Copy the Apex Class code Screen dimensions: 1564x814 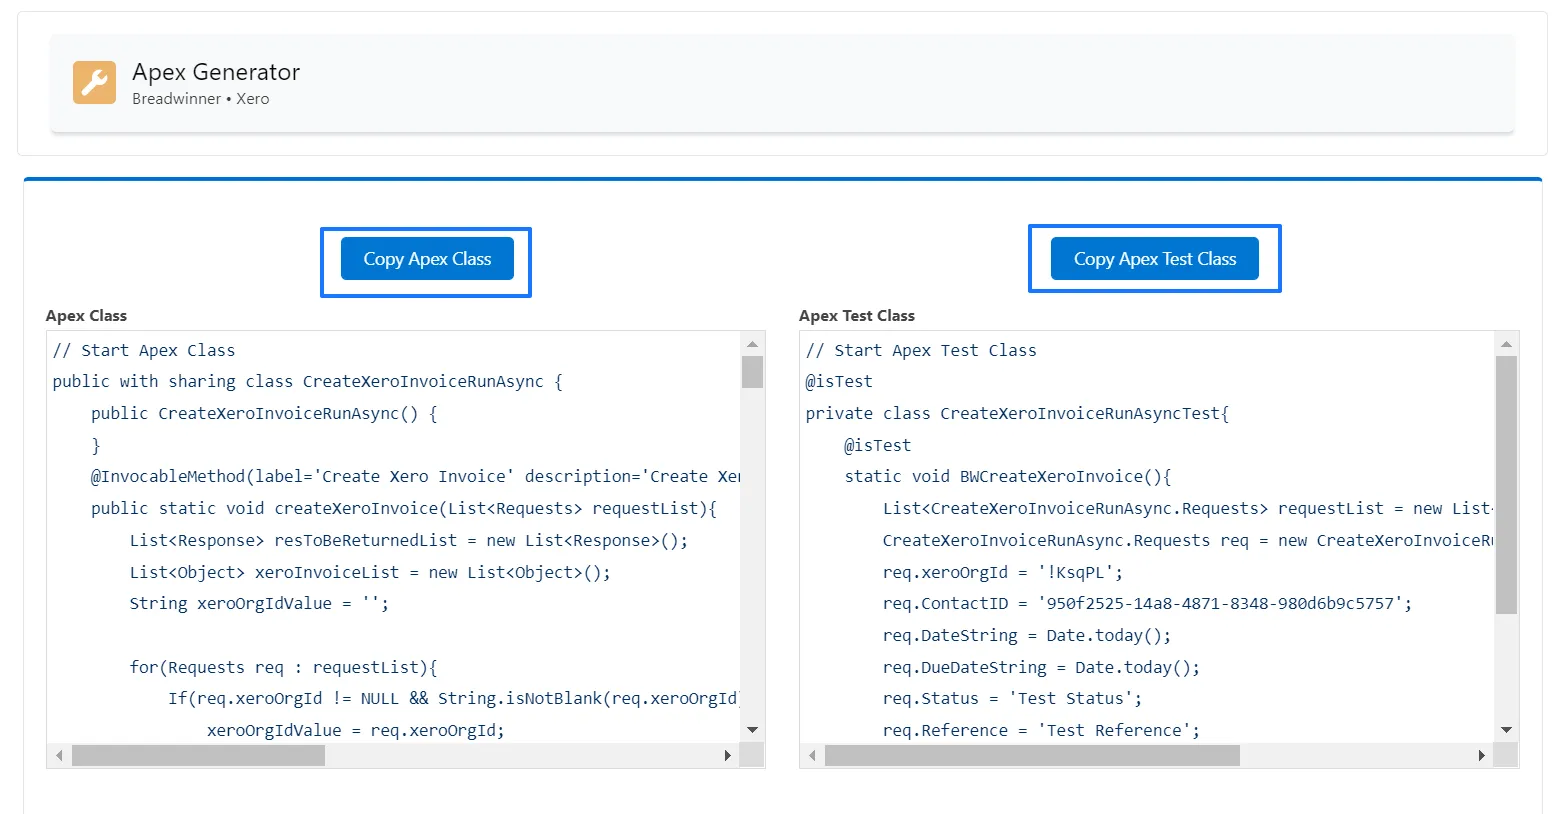[427, 259]
